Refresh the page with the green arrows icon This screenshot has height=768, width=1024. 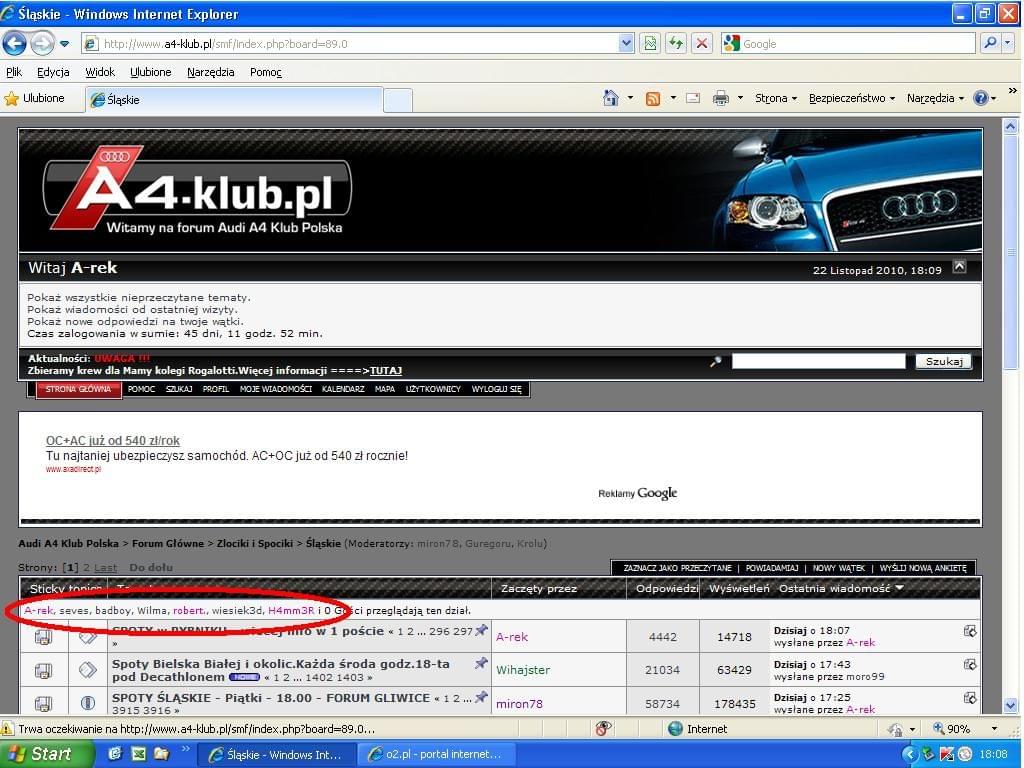pyautogui.click(x=676, y=44)
